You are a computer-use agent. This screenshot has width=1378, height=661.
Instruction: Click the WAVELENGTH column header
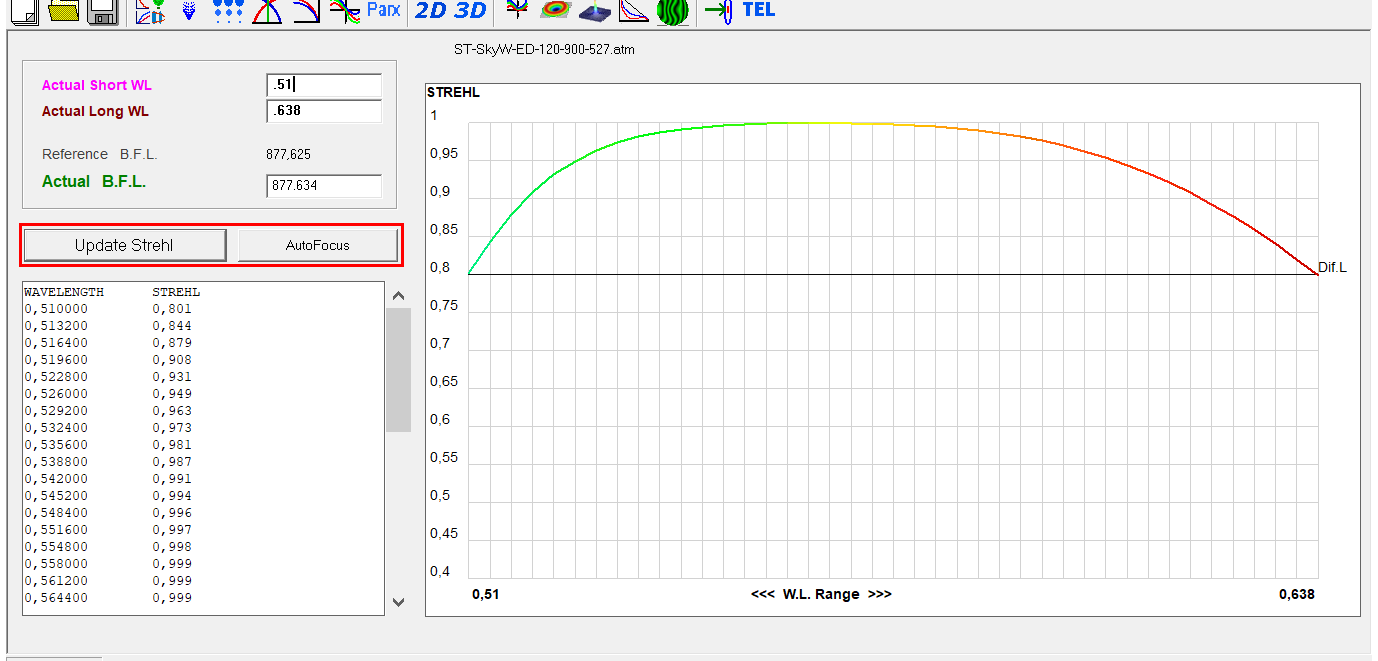pyautogui.click(x=64, y=292)
